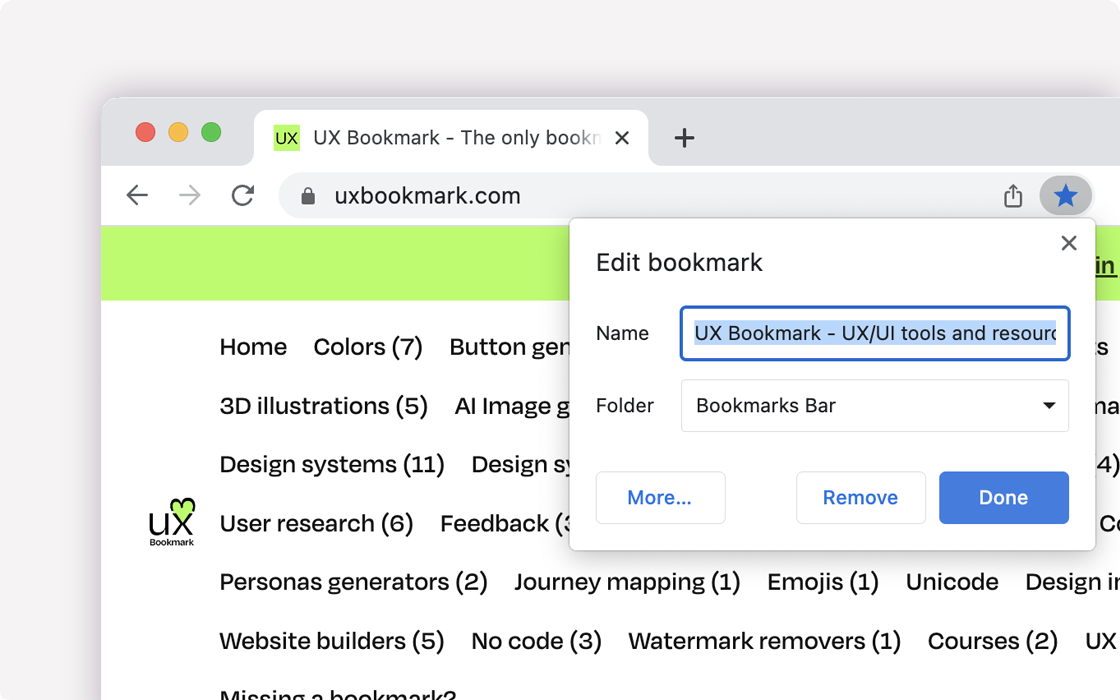
Task: Click the share icon in the address bar
Action: [1013, 195]
